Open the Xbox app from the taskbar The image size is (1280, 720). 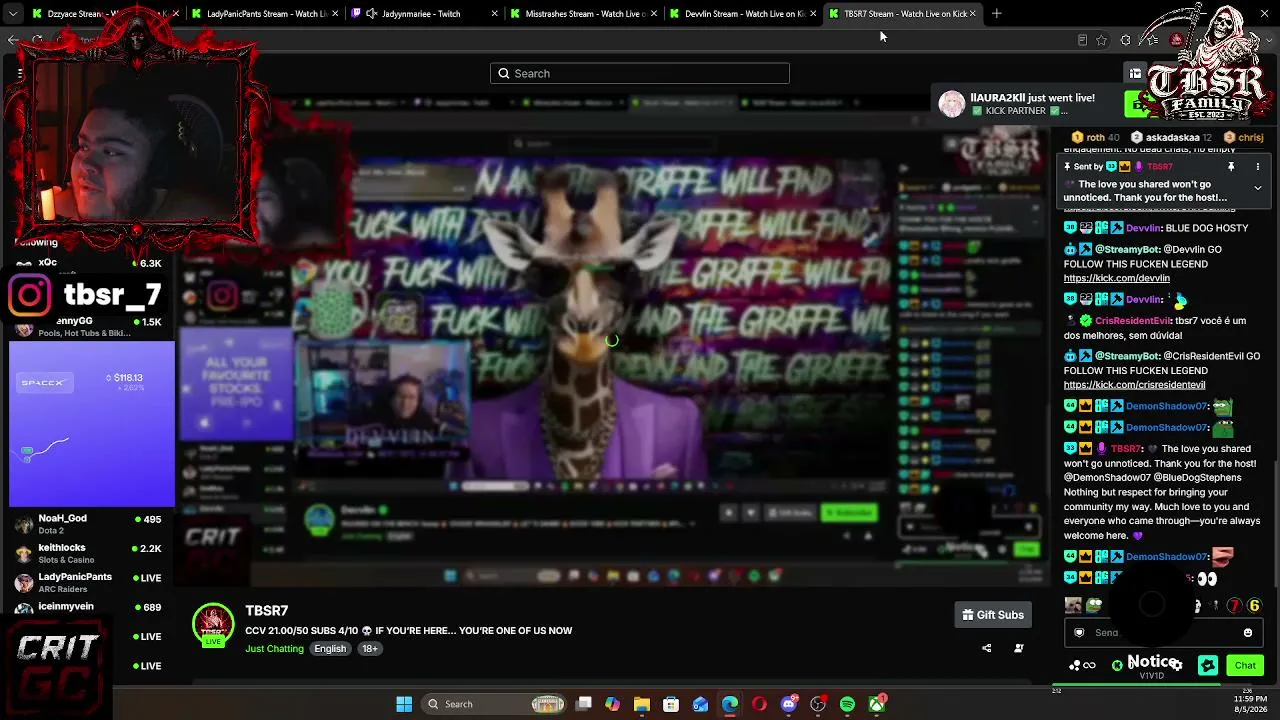coord(877,704)
